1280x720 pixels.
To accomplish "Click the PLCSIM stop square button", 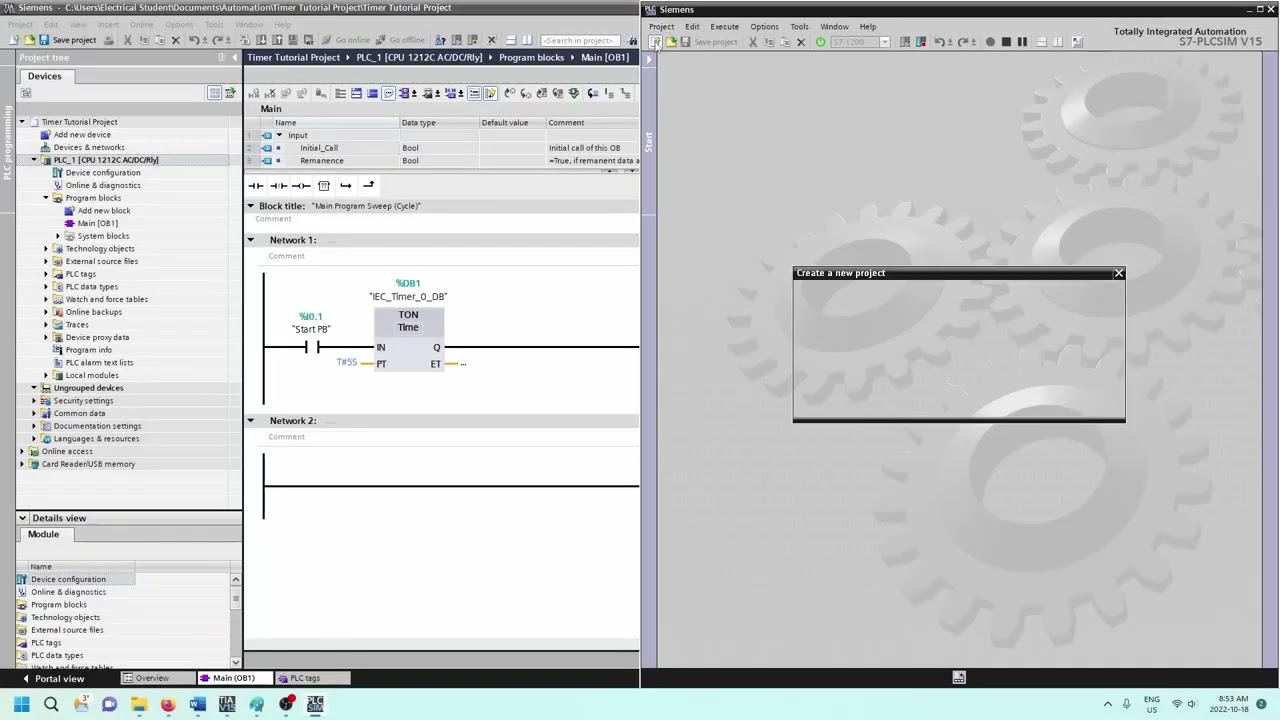I will pyautogui.click(x=1006, y=42).
